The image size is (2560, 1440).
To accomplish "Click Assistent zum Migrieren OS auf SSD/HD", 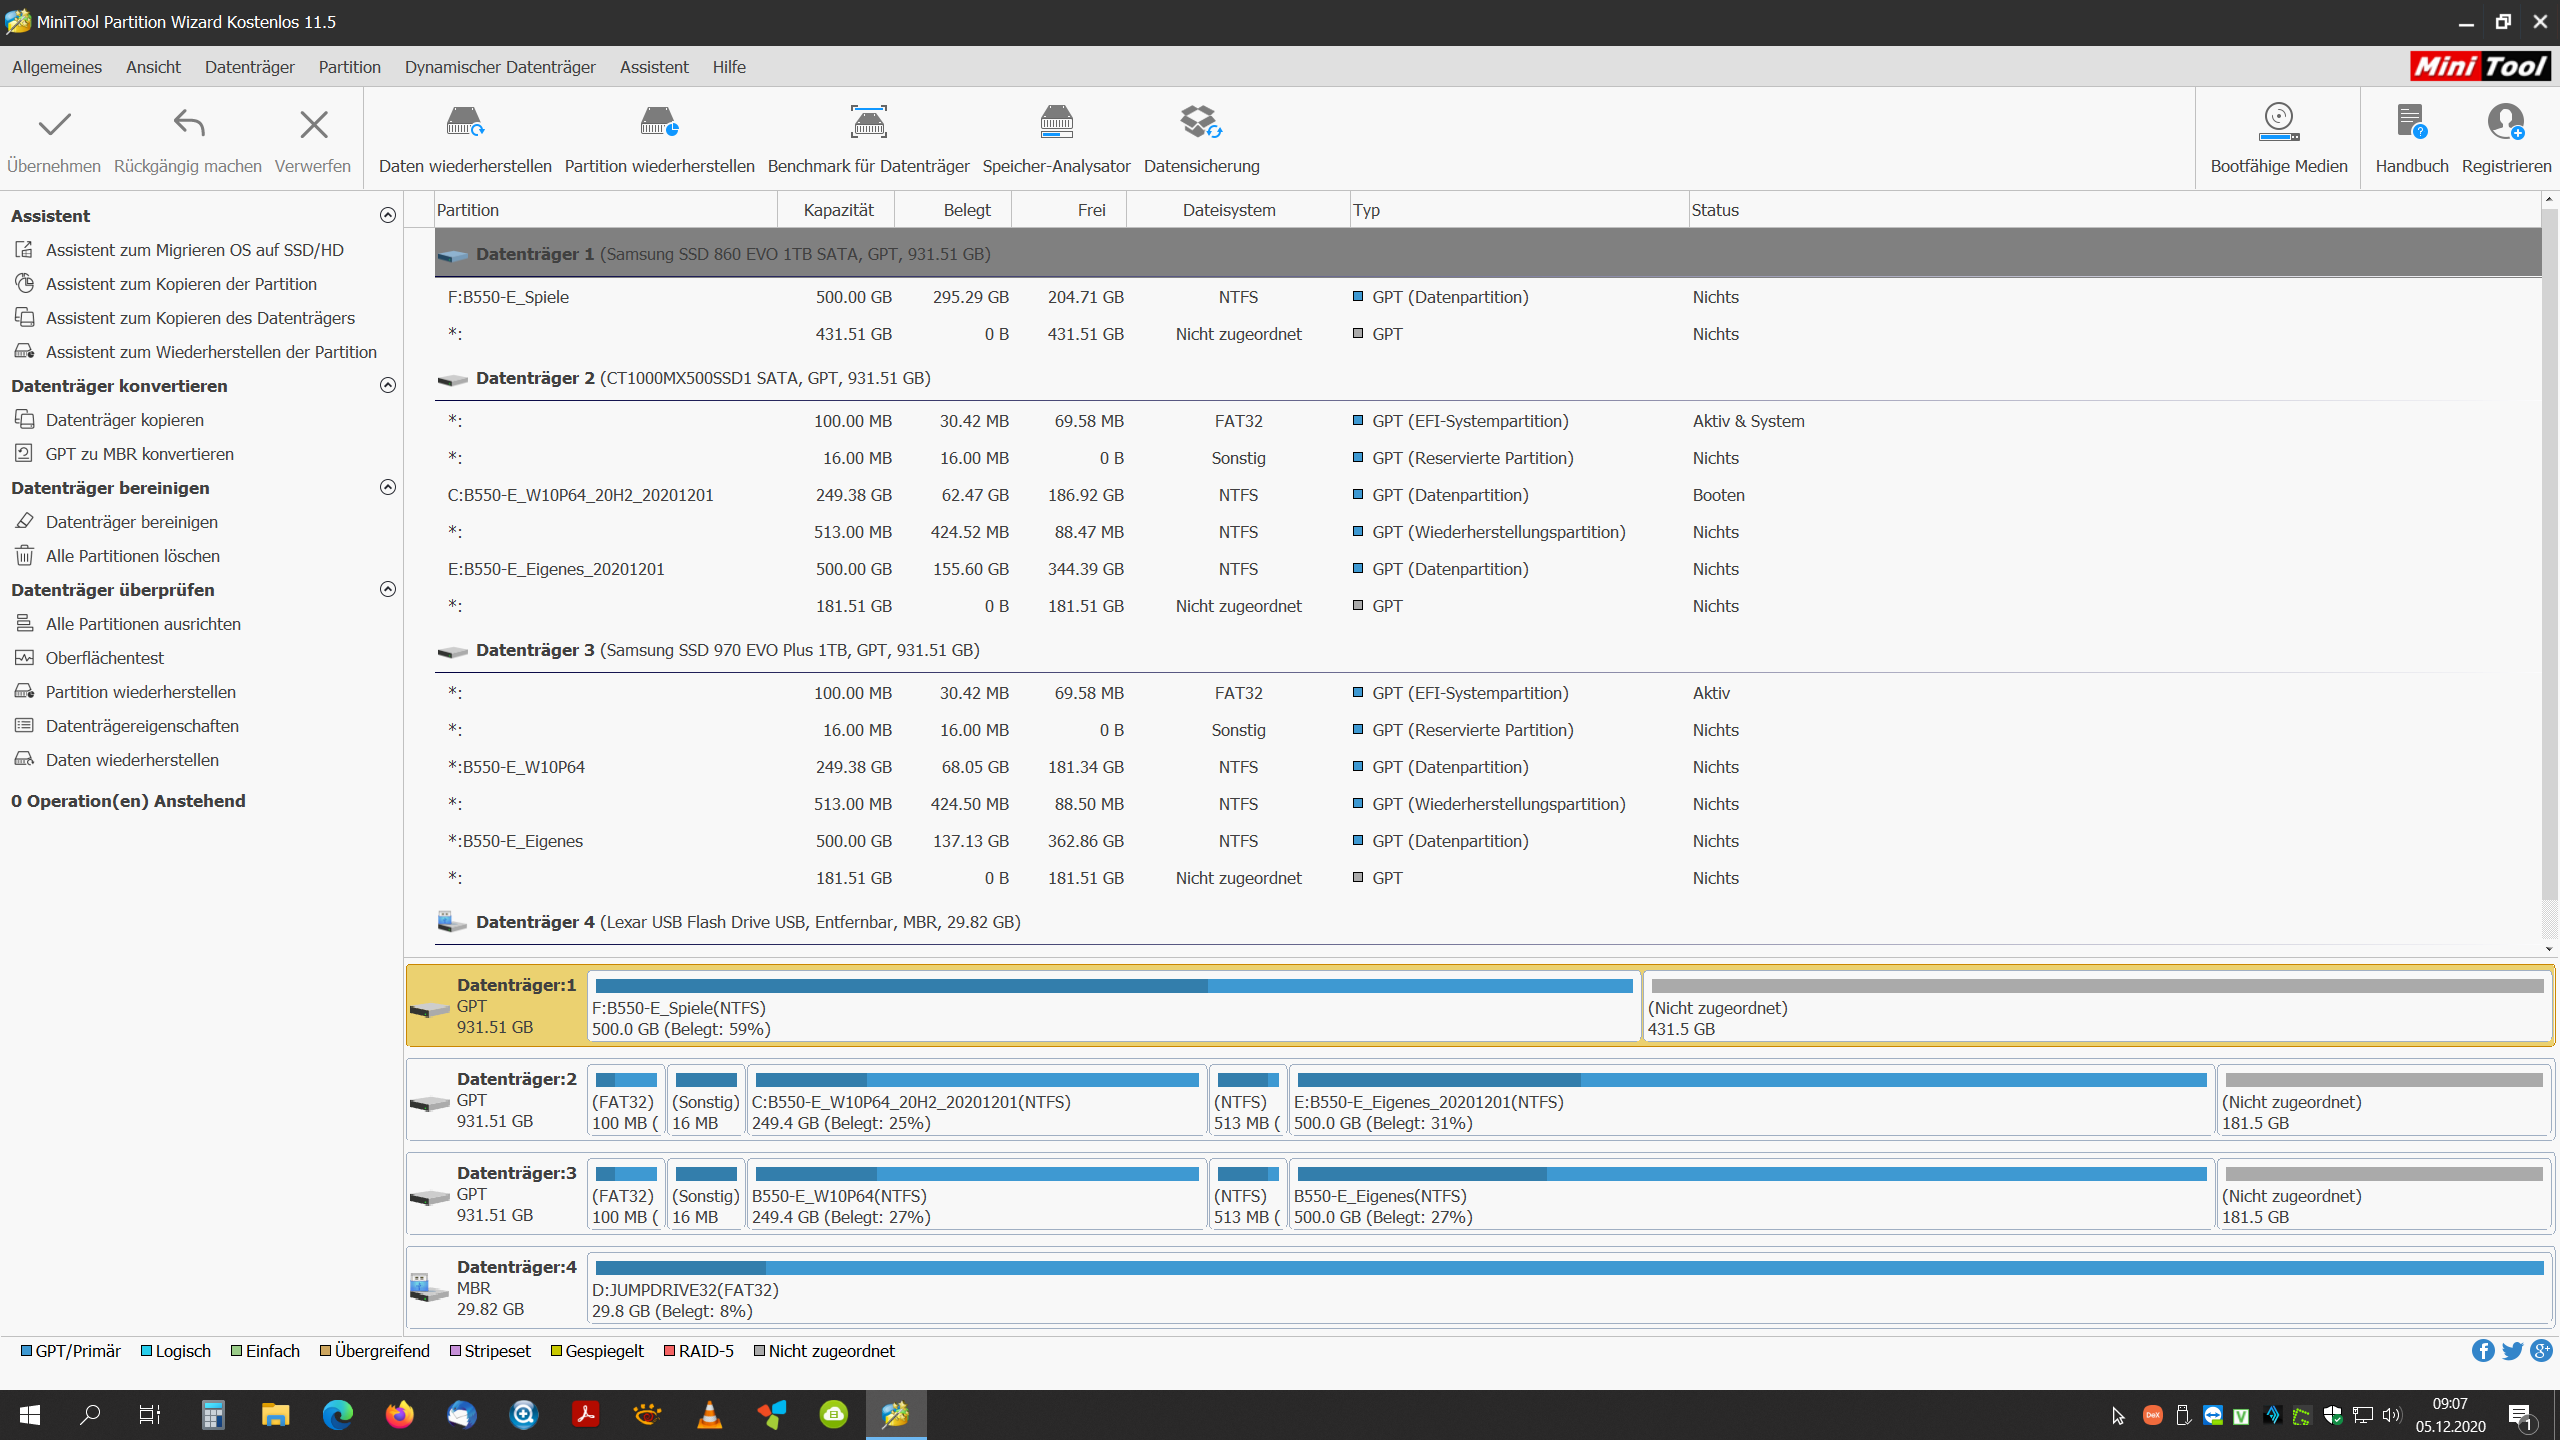I will (x=194, y=250).
